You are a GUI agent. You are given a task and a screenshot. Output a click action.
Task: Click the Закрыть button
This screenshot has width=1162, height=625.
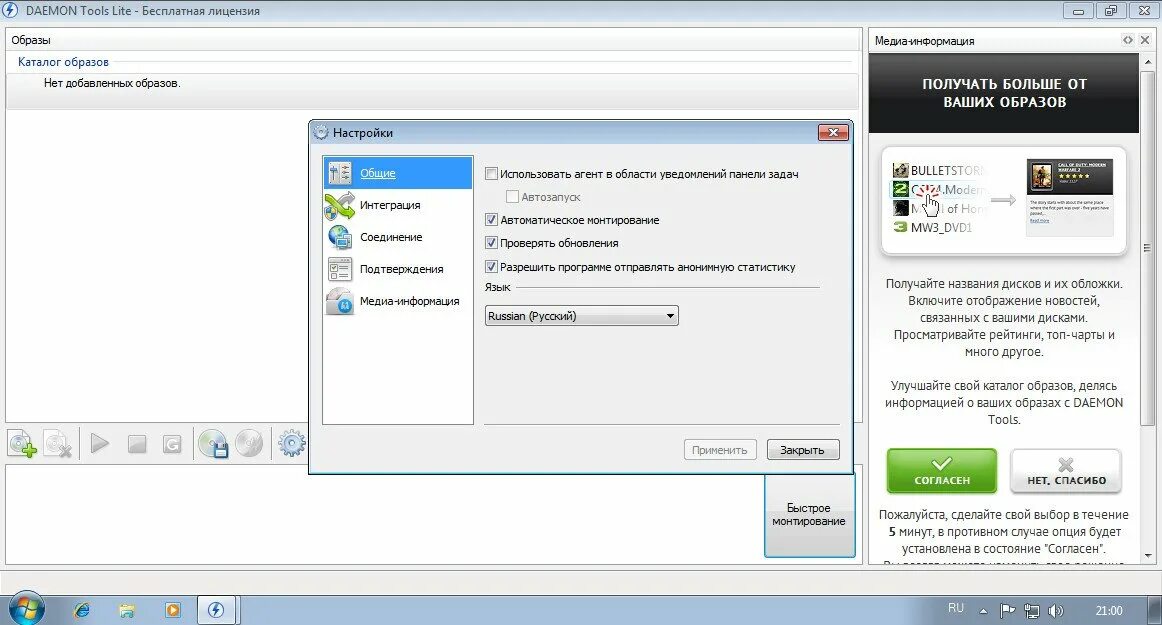[803, 449]
